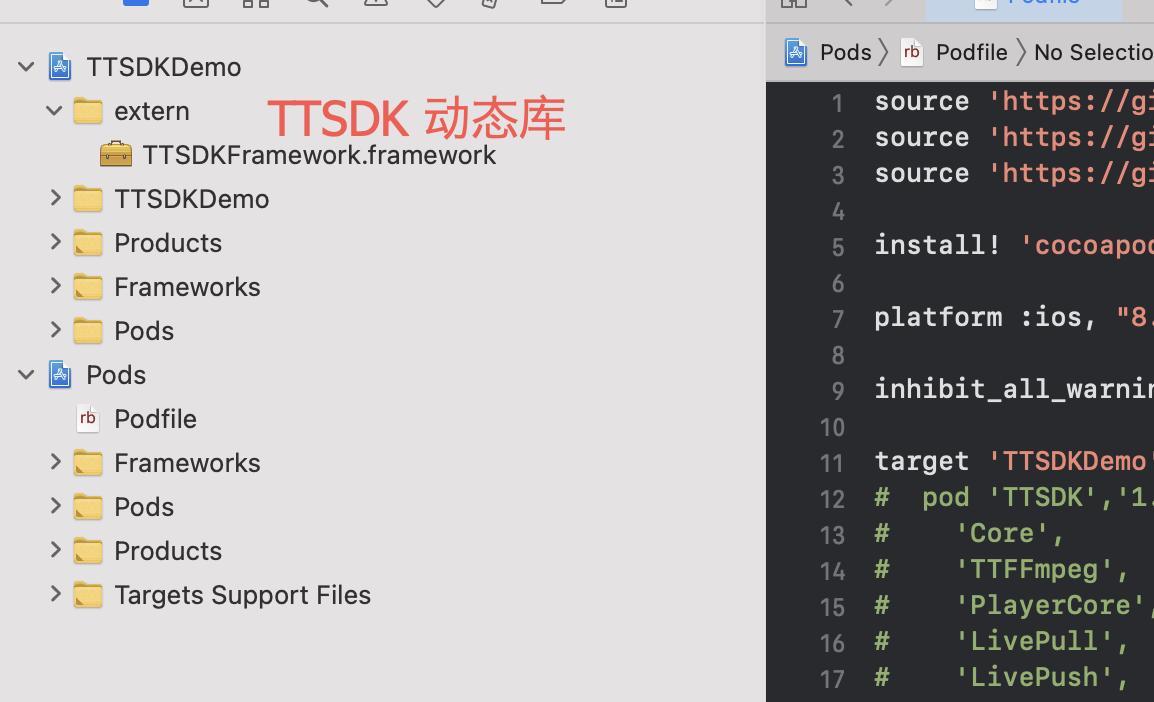Click the extern folder icon
The image size is (1154, 702).
pyautogui.click(x=88, y=111)
